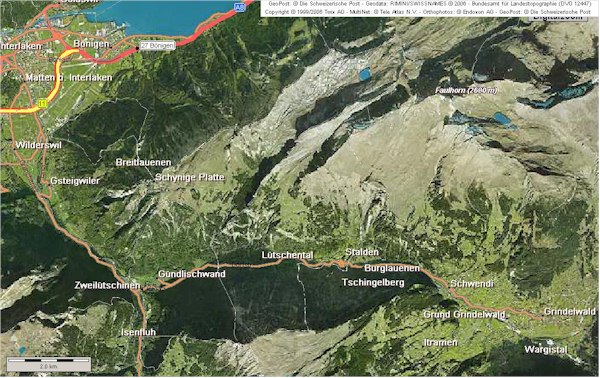The image size is (600, 378).
Task: Click the Zweilütschinen label
Action: click(108, 286)
